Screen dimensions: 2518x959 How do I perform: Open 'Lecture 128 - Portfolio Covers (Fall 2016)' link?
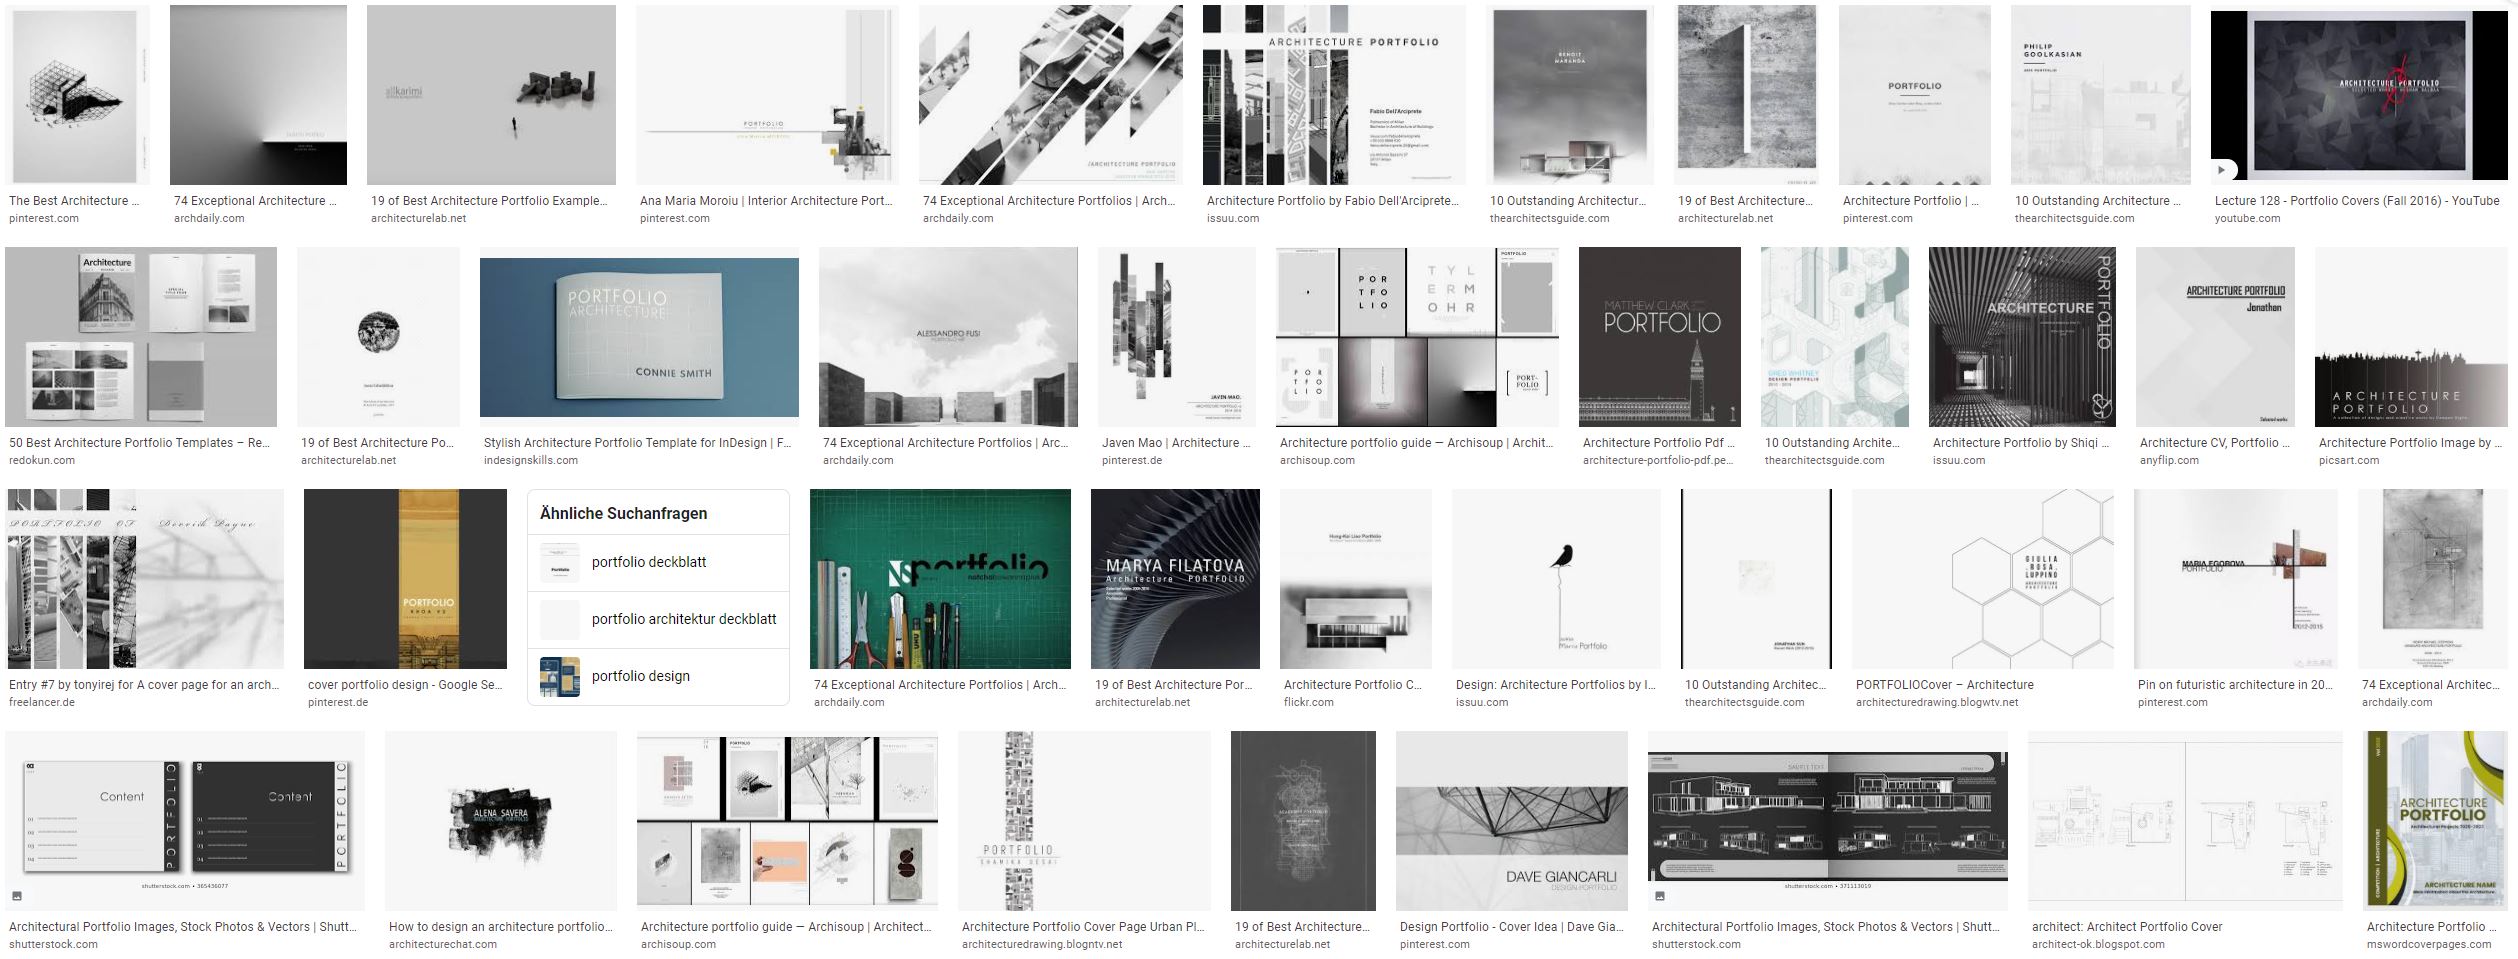(x=2356, y=201)
